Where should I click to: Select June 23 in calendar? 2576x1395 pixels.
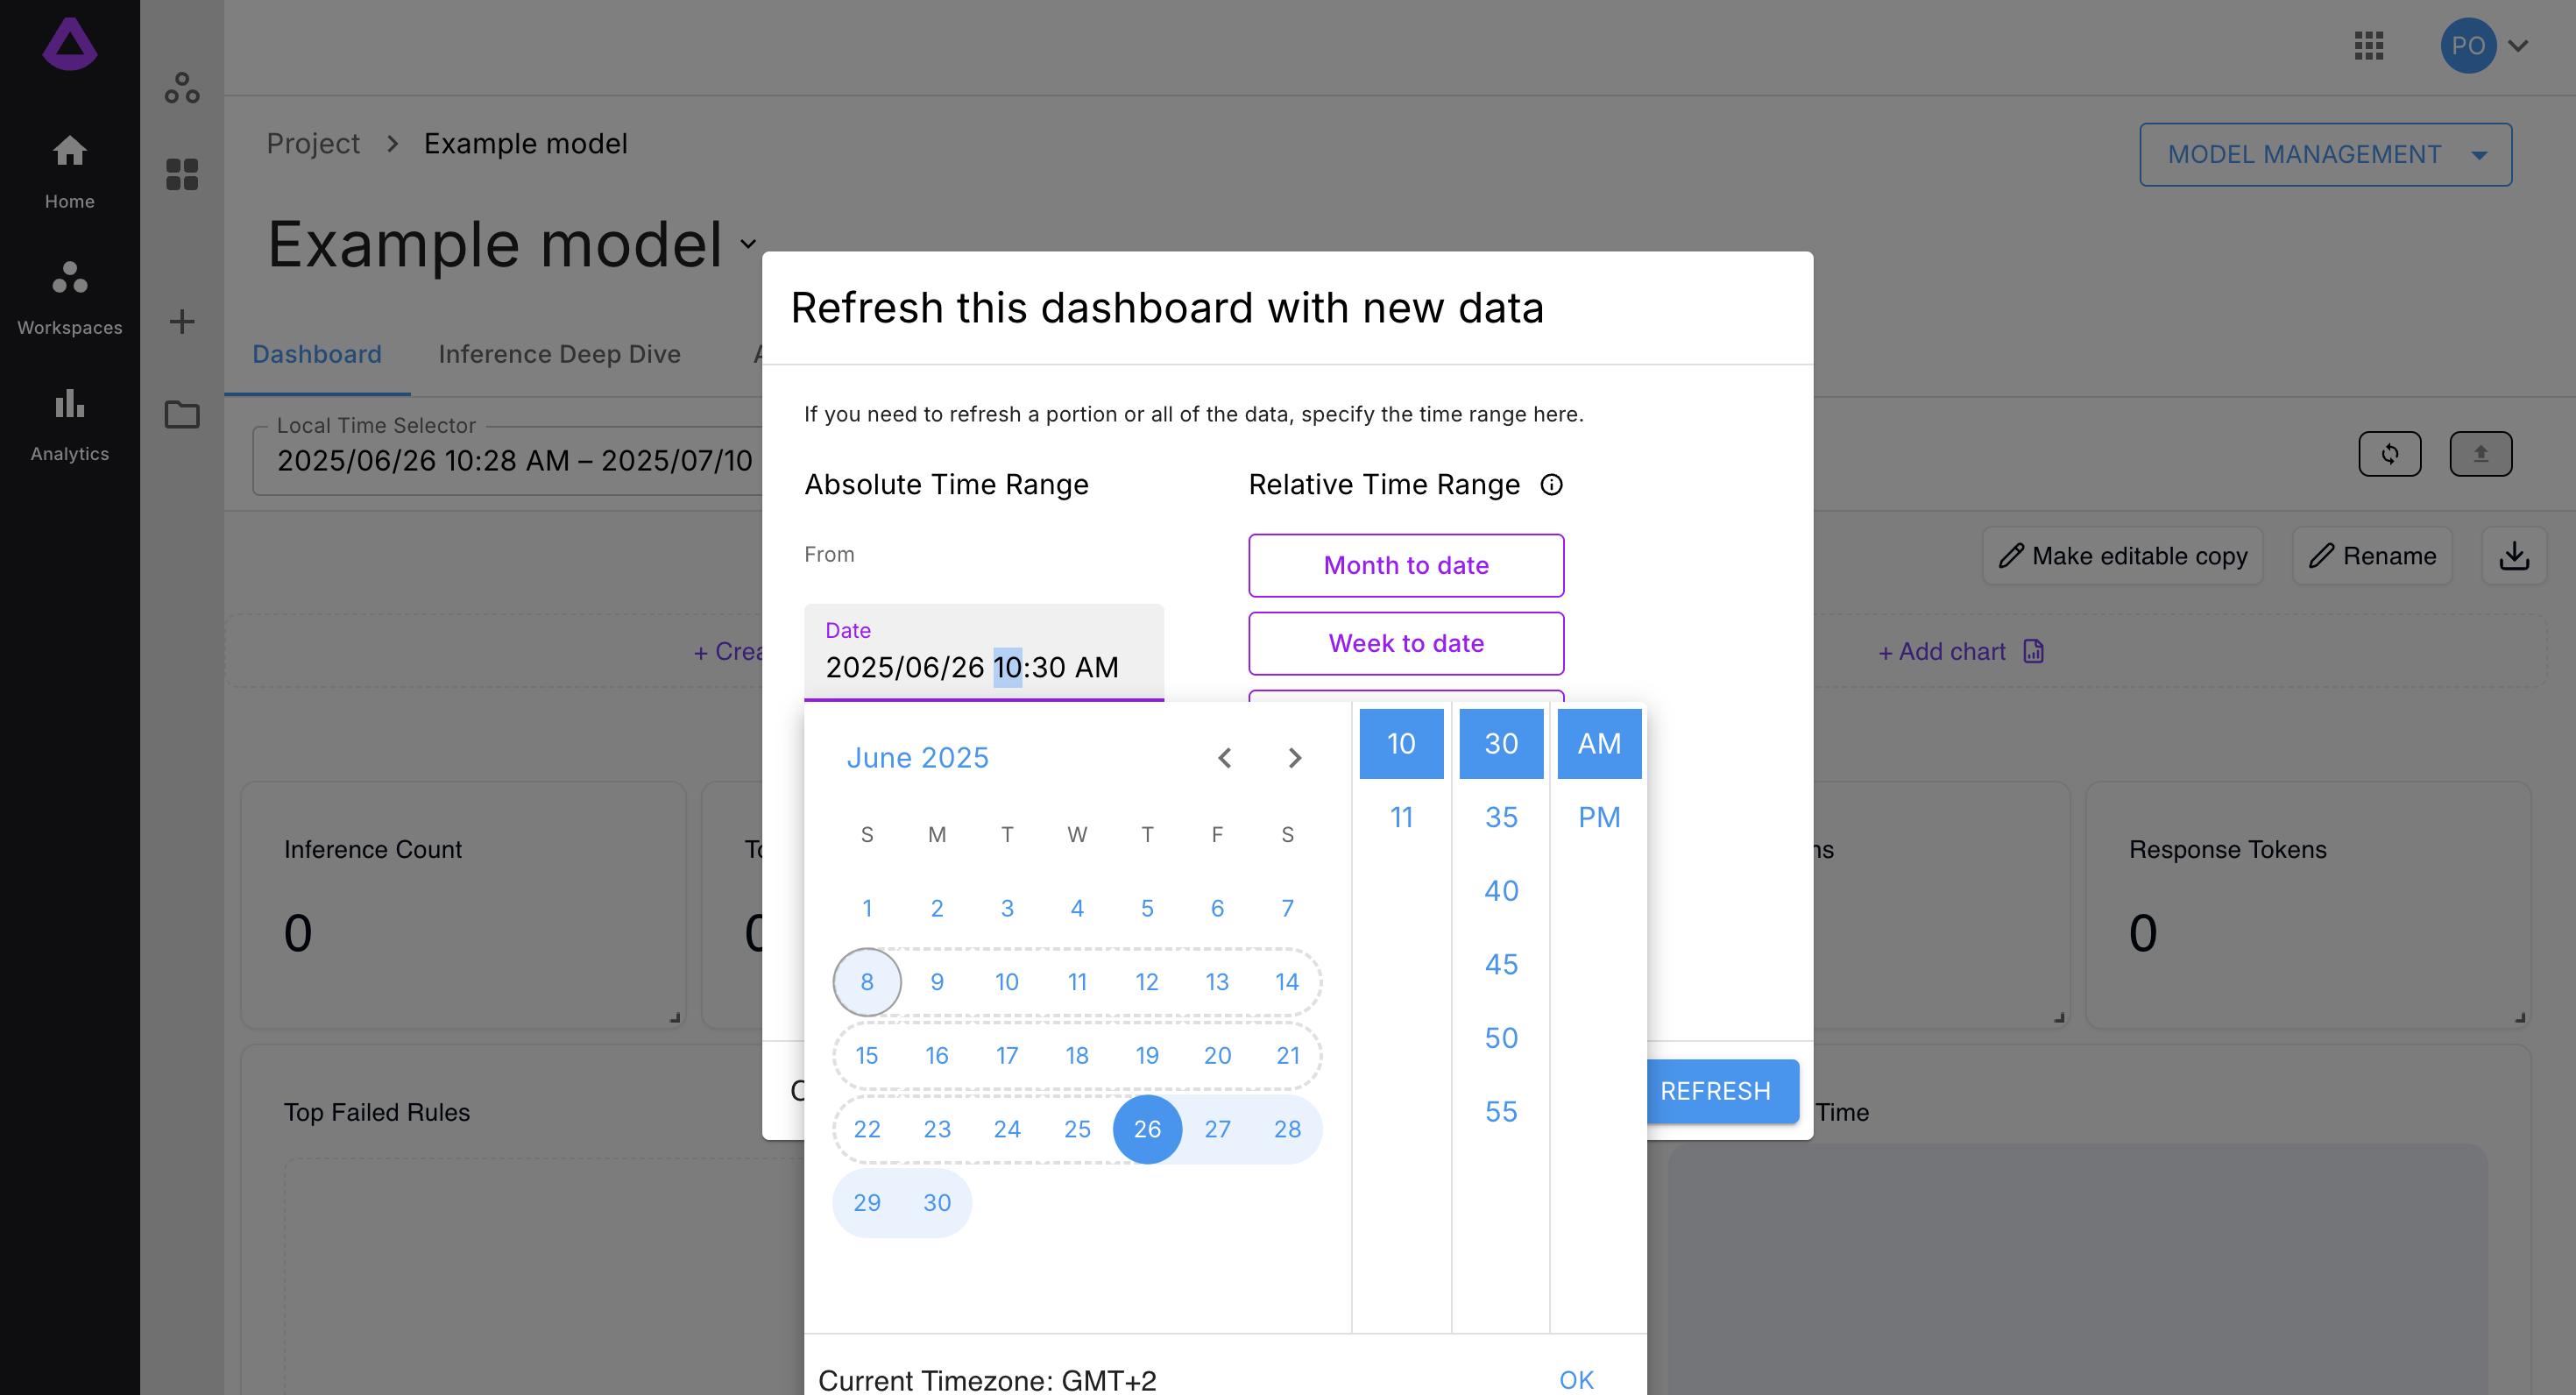click(937, 1129)
